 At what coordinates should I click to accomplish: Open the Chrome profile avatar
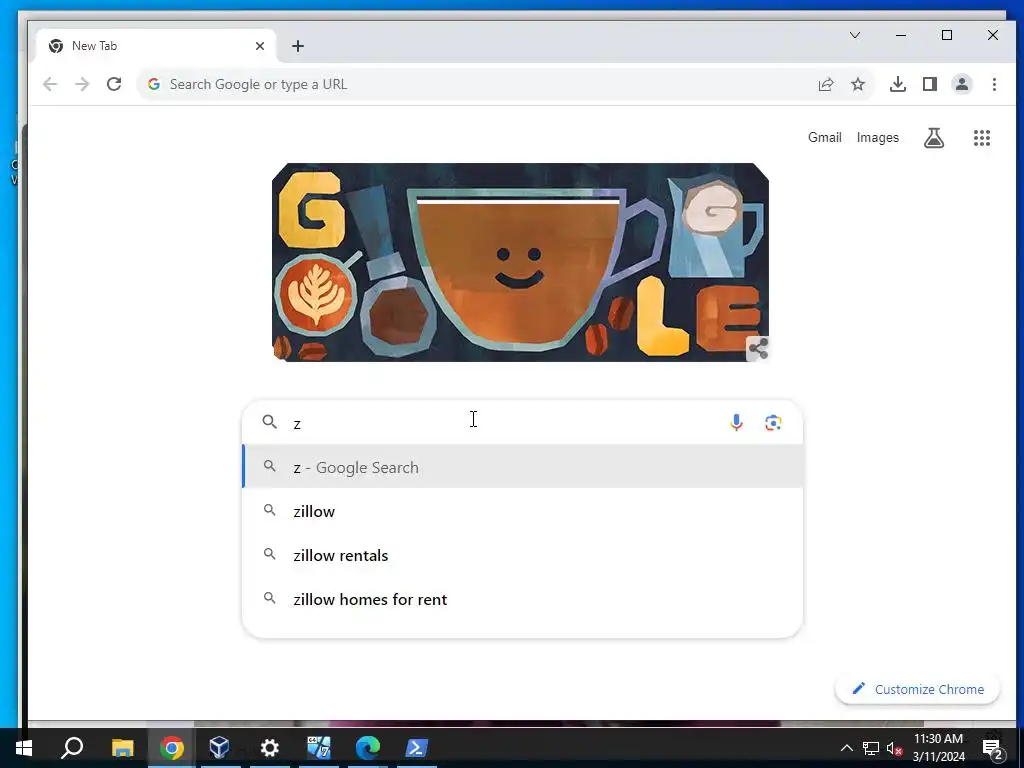[x=961, y=84]
